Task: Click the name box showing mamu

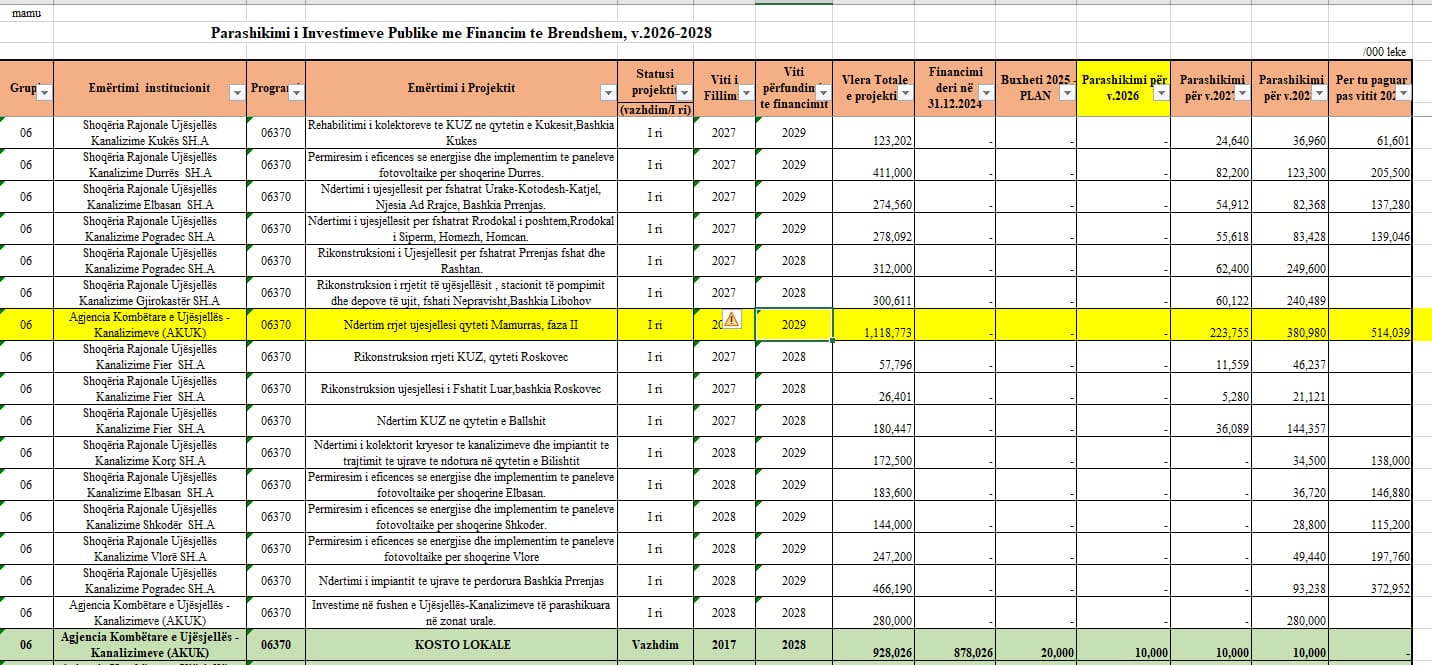Action: 27,13
